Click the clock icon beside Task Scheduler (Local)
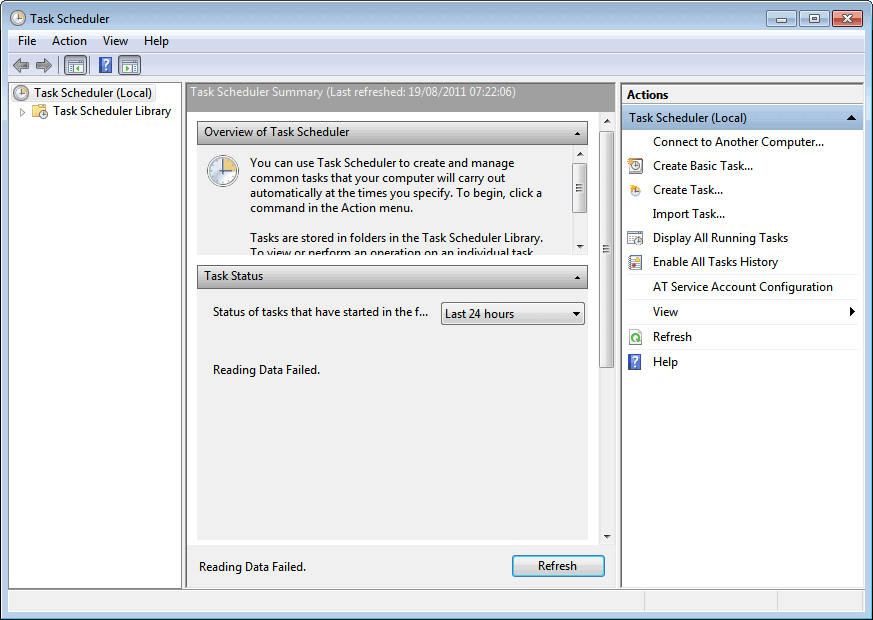Image resolution: width=873 pixels, height=620 pixels. click(x=21, y=93)
